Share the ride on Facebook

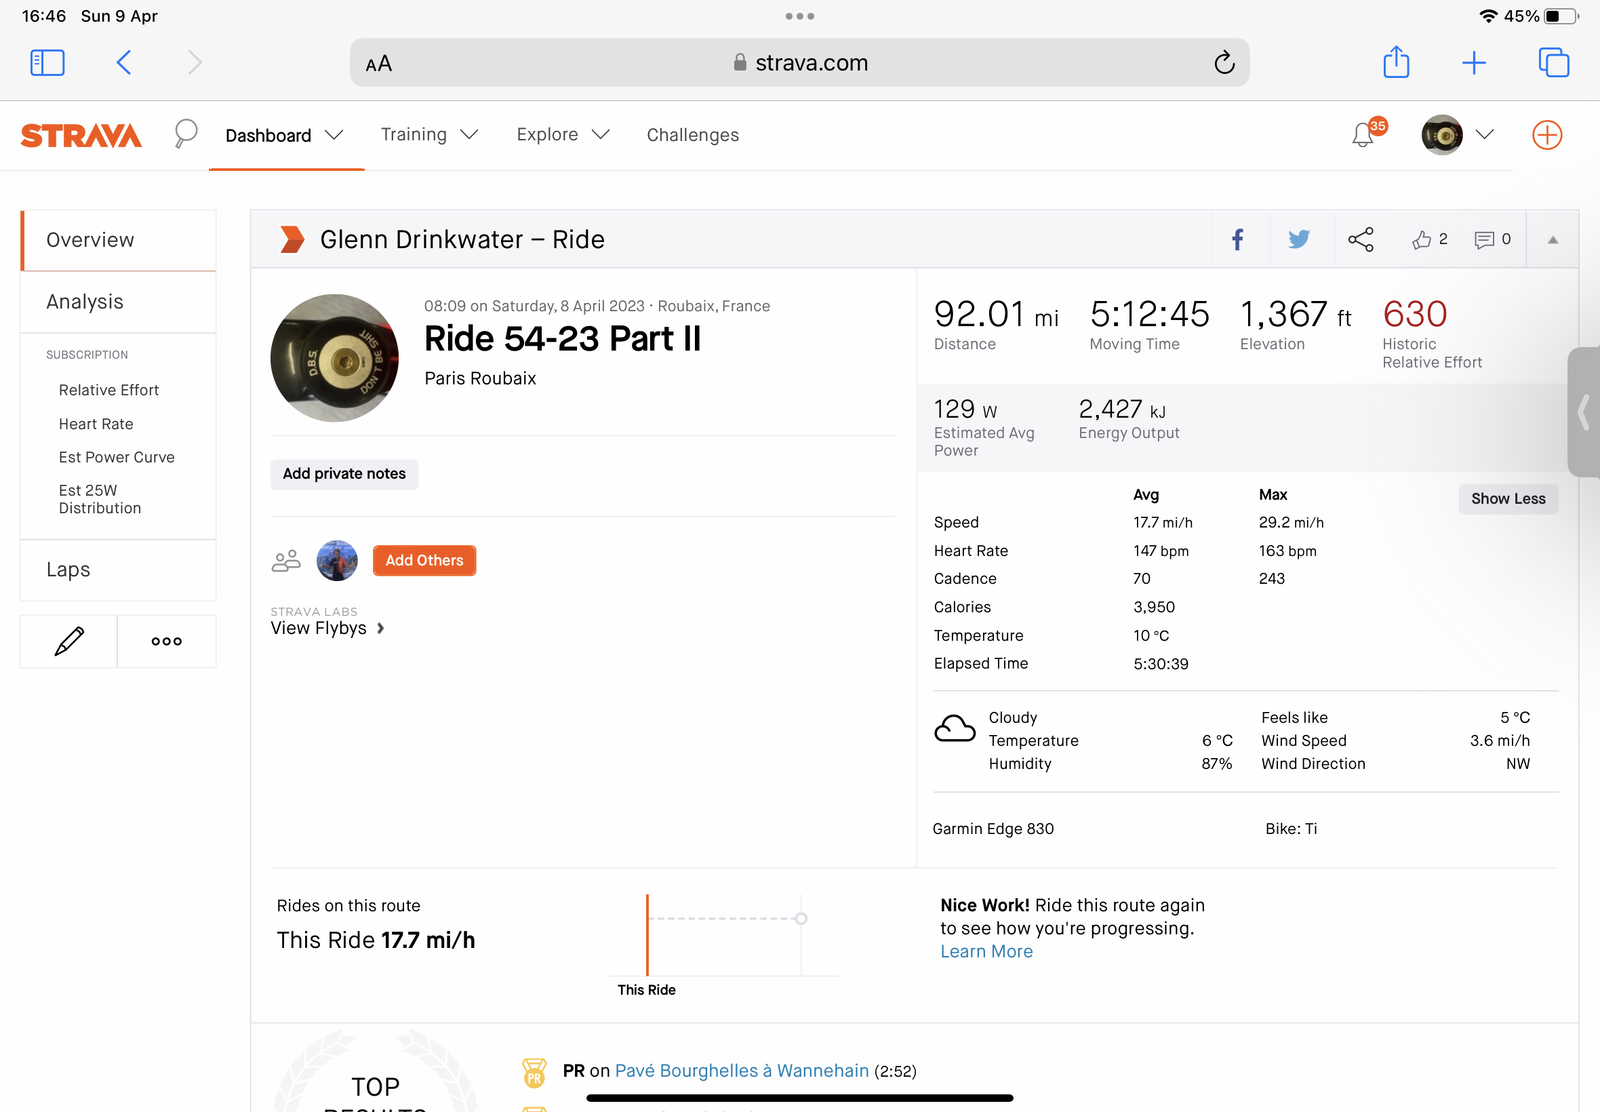pos(1238,240)
